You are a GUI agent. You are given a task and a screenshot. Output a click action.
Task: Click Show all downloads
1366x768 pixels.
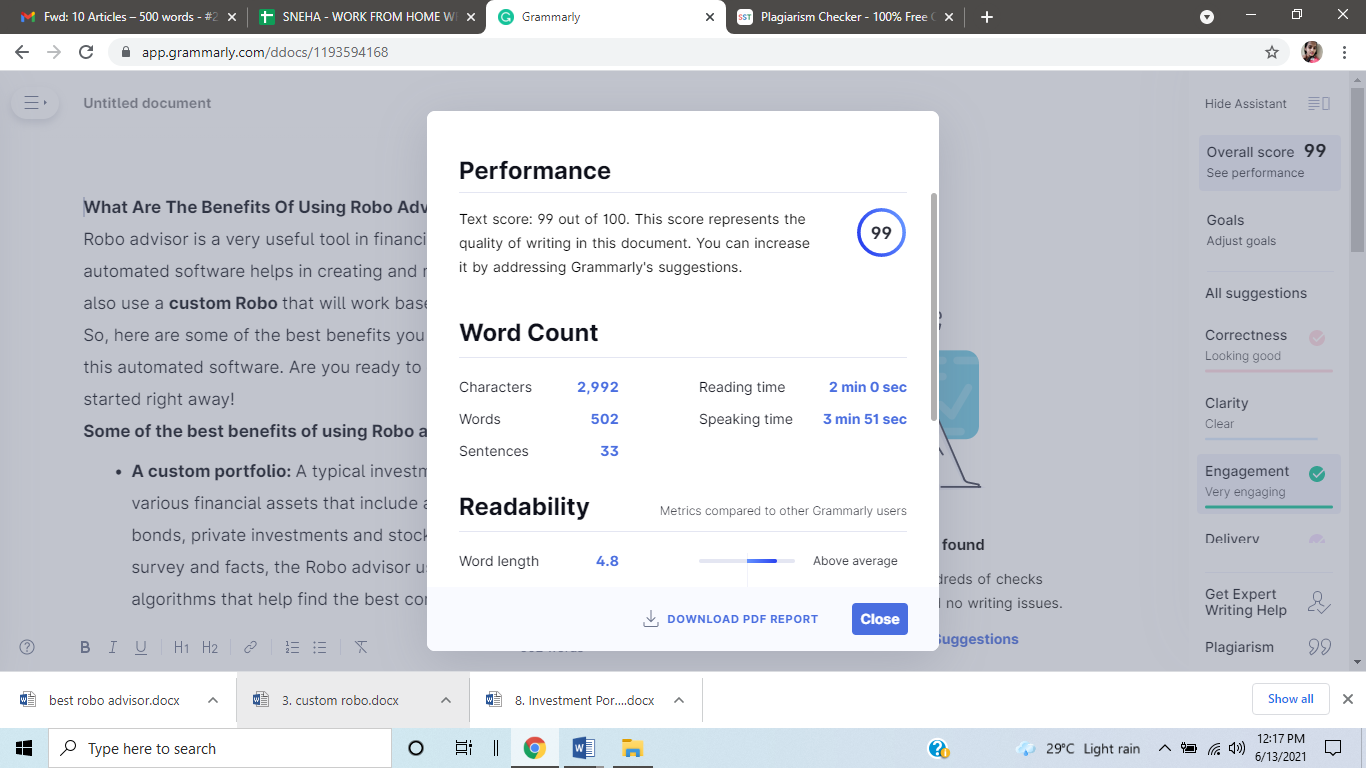[1291, 699]
